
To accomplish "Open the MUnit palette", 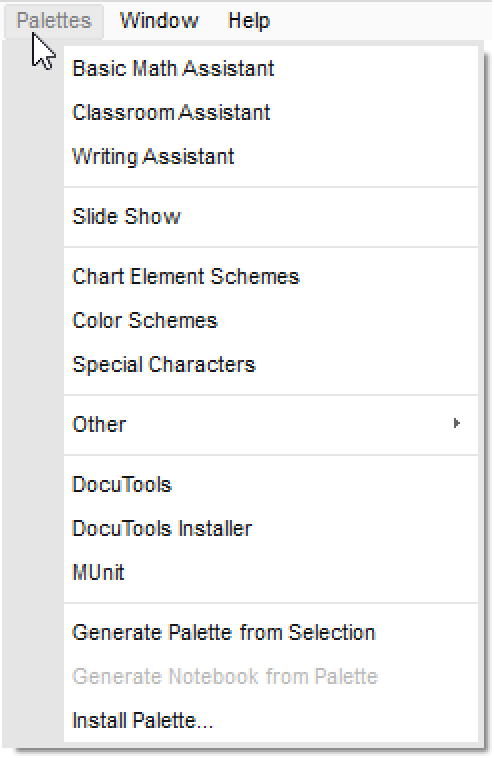I will tap(271, 572).
